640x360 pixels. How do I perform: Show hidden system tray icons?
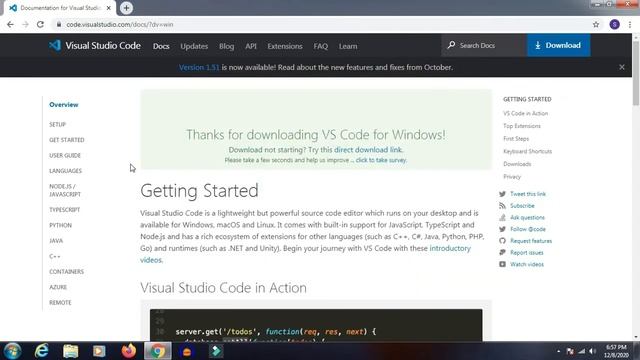[558, 351]
